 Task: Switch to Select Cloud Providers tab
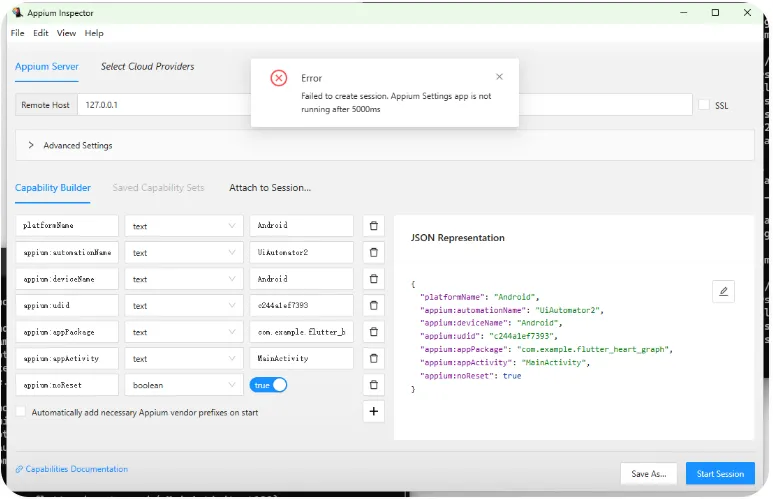pyautogui.click(x=147, y=67)
